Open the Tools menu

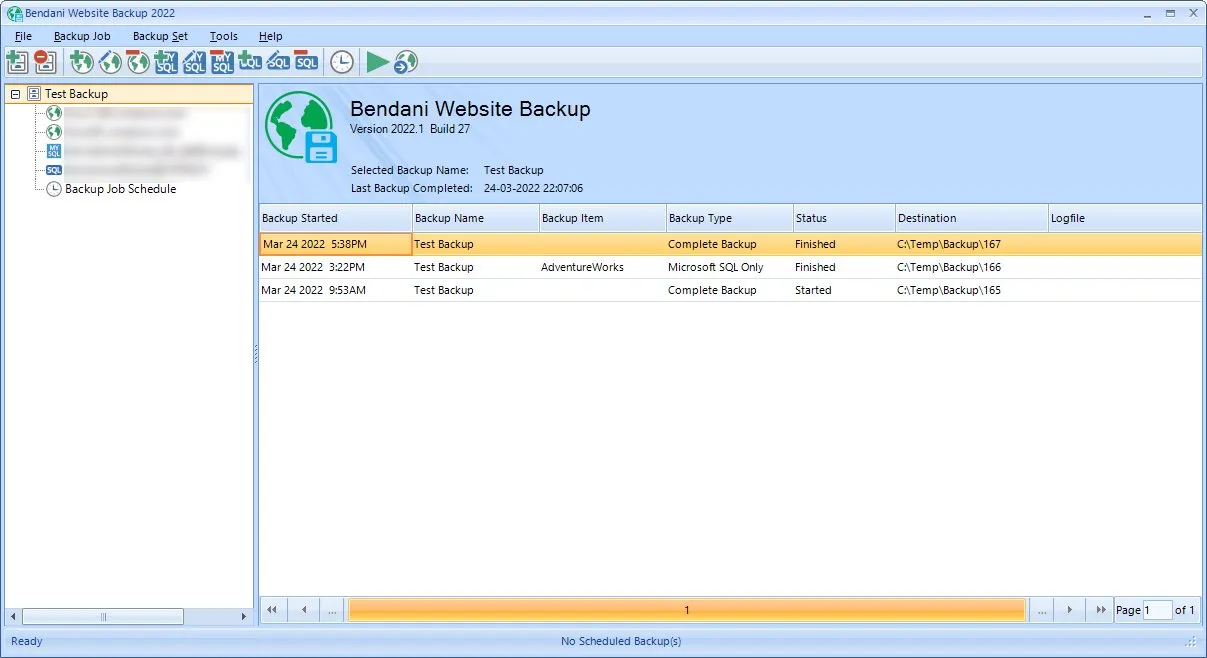tap(224, 36)
